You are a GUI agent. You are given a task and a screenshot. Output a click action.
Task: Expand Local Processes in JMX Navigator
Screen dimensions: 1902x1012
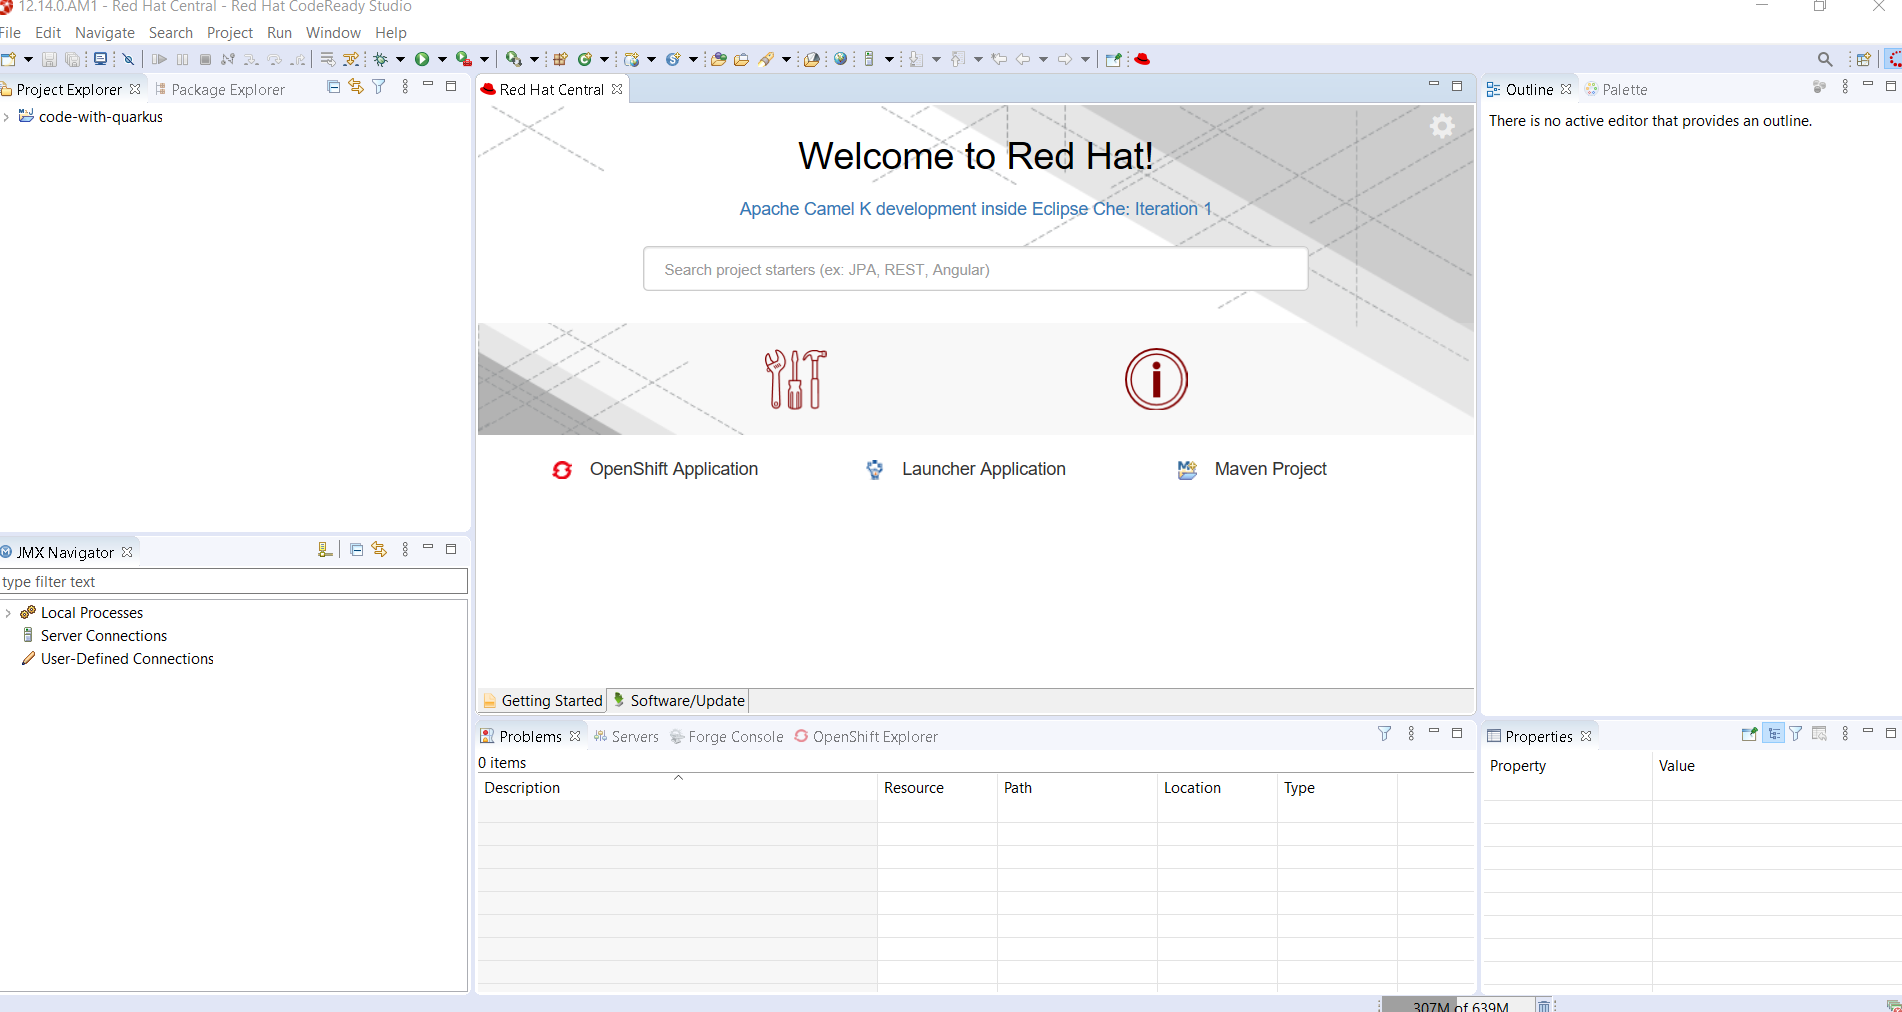(8, 613)
